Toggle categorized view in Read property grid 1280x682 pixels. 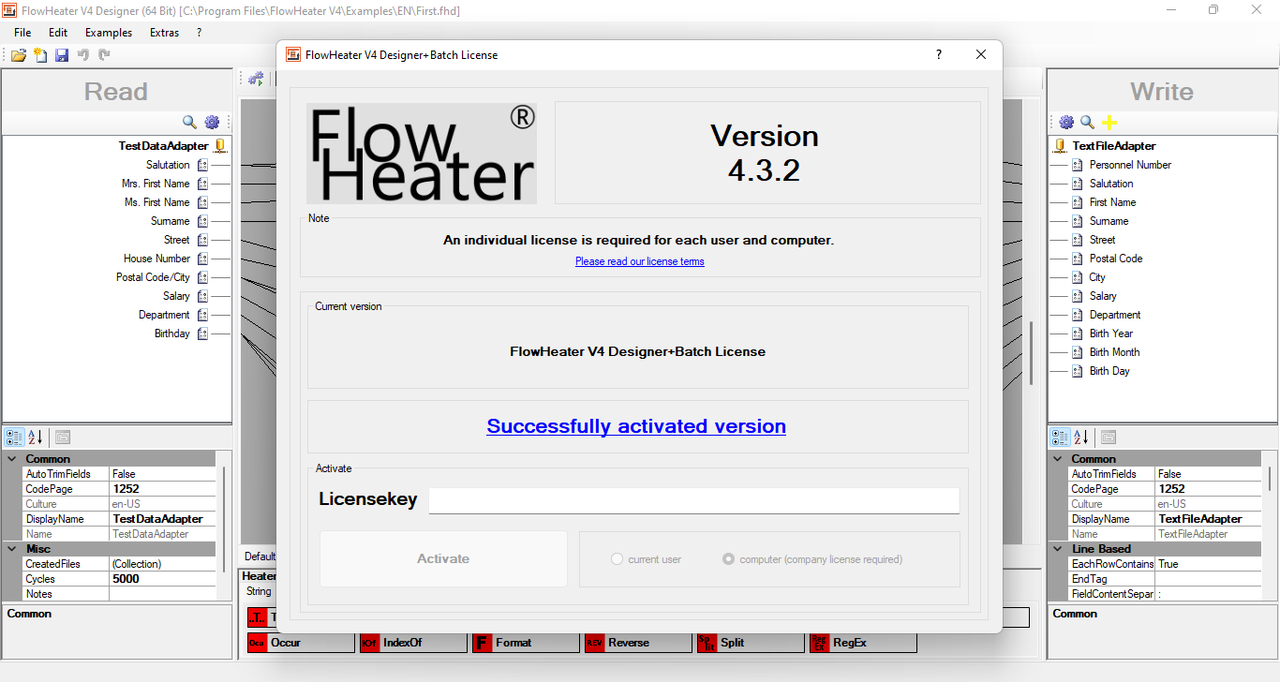pyautogui.click(x=14, y=438)
